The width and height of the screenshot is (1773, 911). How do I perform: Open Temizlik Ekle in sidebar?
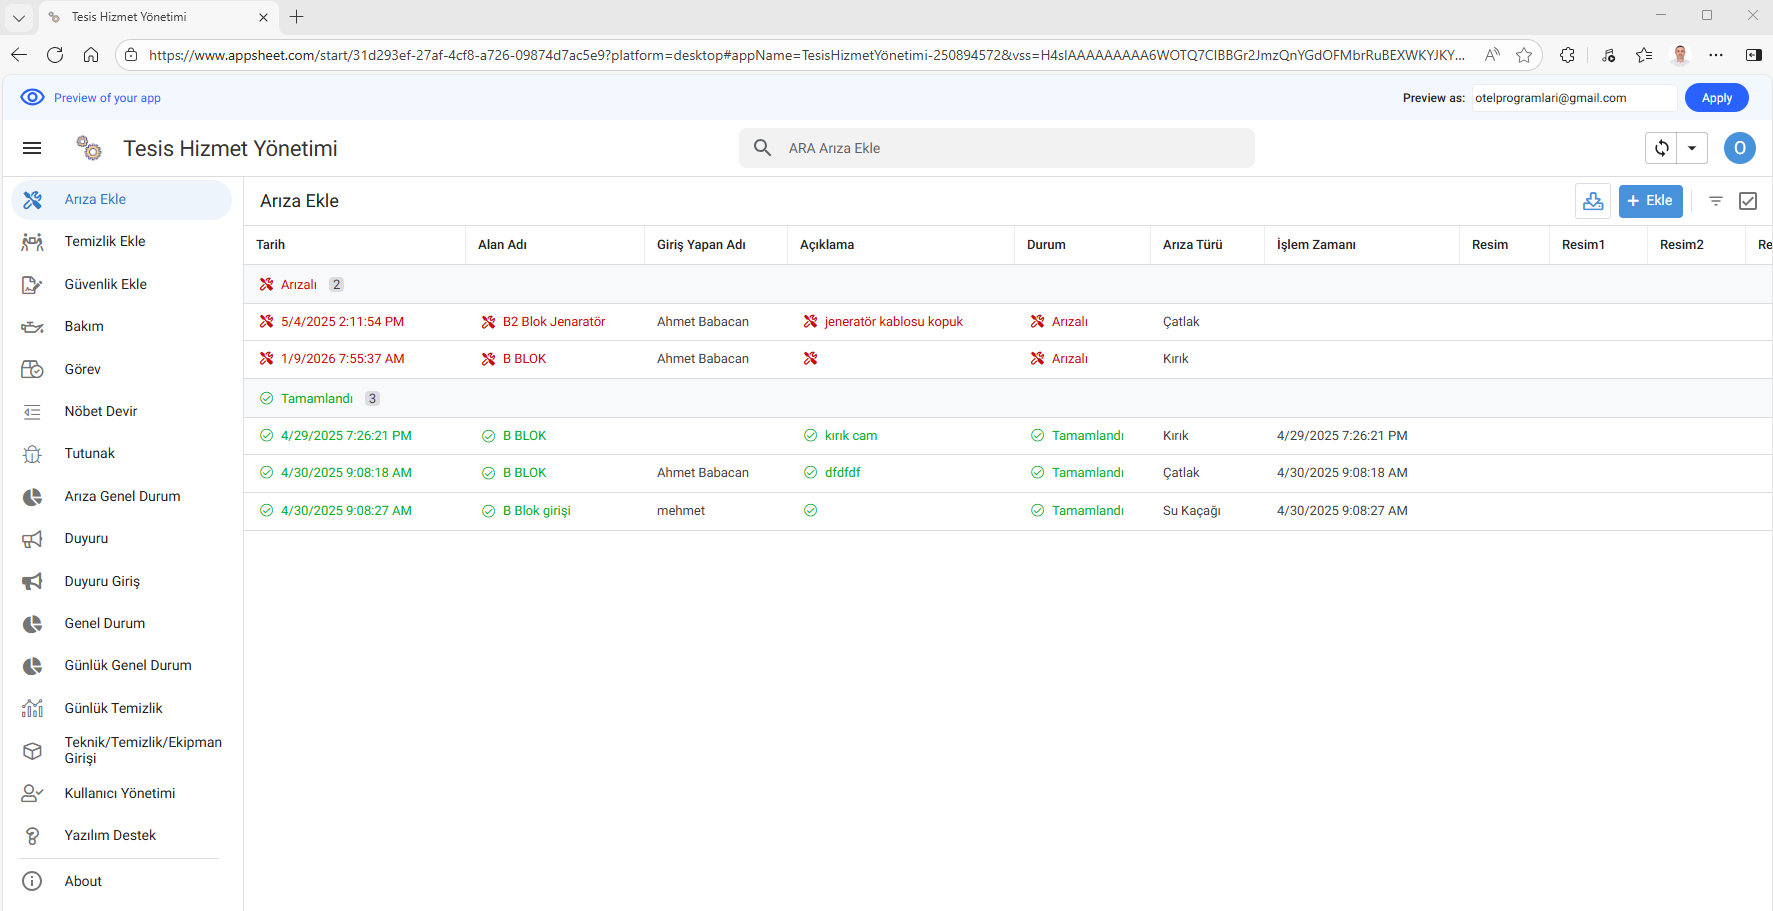click(105, 242)
